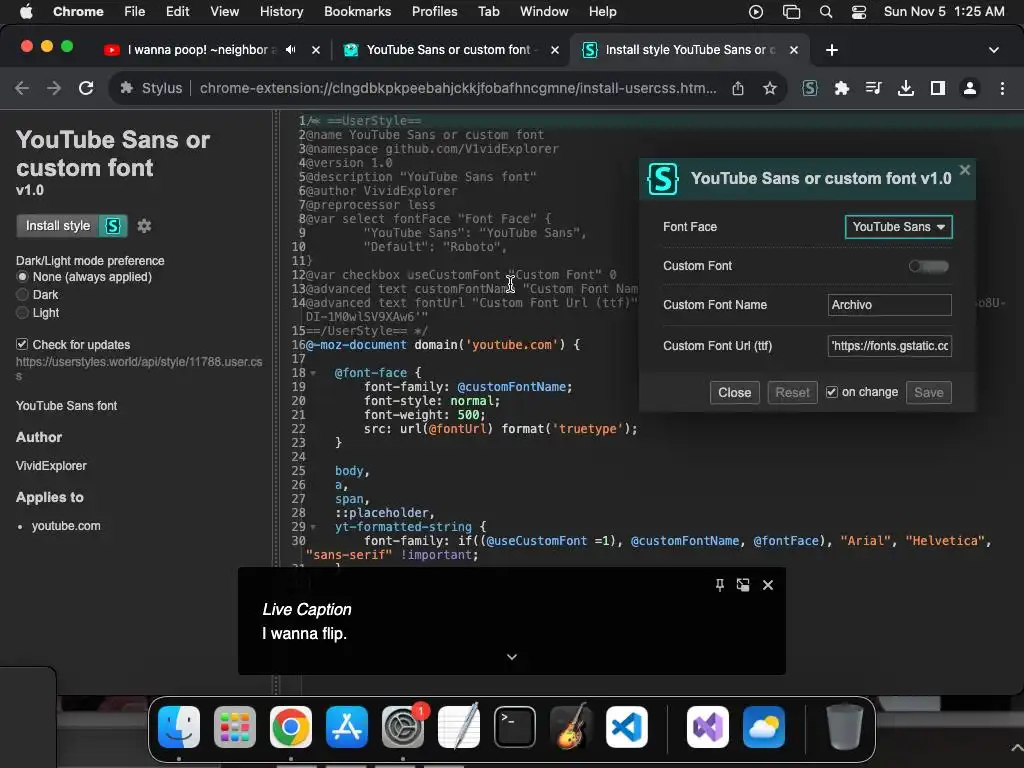Open the Chrome profile avatar icon
The width and height of the screenshot is (1024, 768).
click(x=970, y=88)
